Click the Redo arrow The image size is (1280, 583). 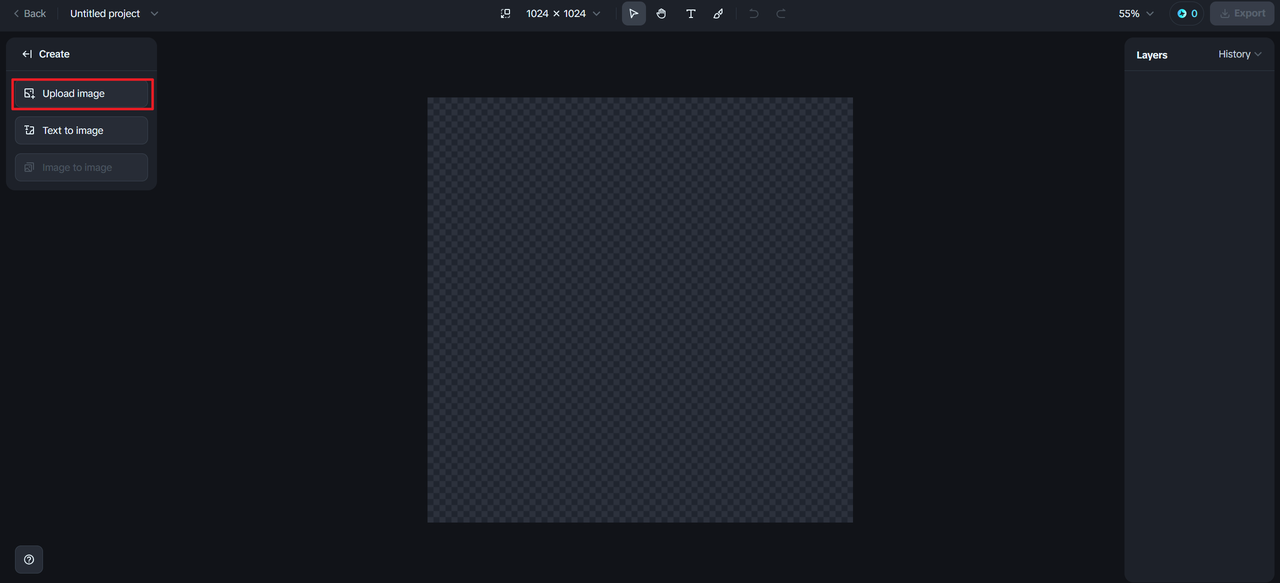coord(781,14)
